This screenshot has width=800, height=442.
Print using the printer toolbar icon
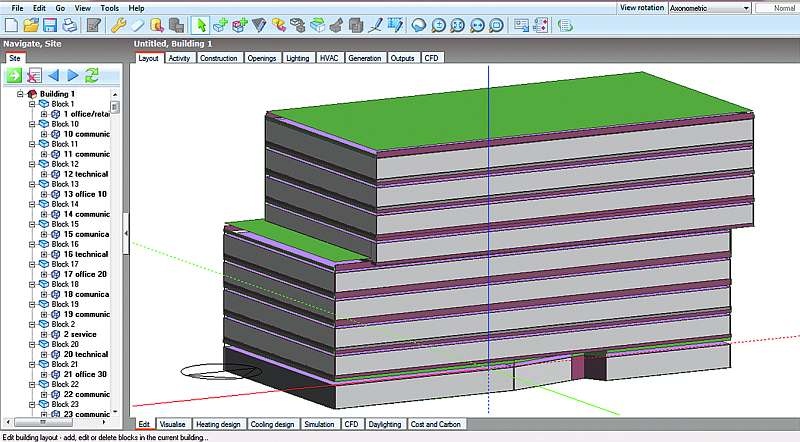pyautogui.click(x=69, y=24)
